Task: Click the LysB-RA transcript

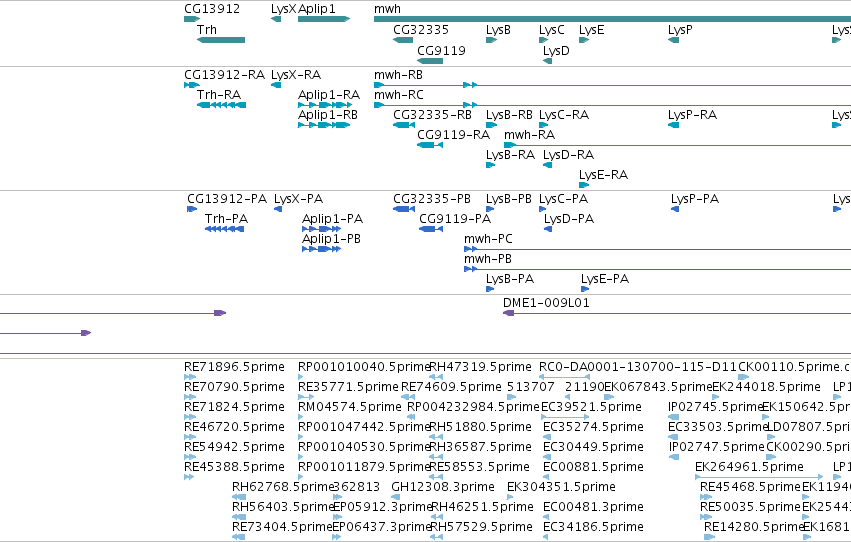Action: 510,155
